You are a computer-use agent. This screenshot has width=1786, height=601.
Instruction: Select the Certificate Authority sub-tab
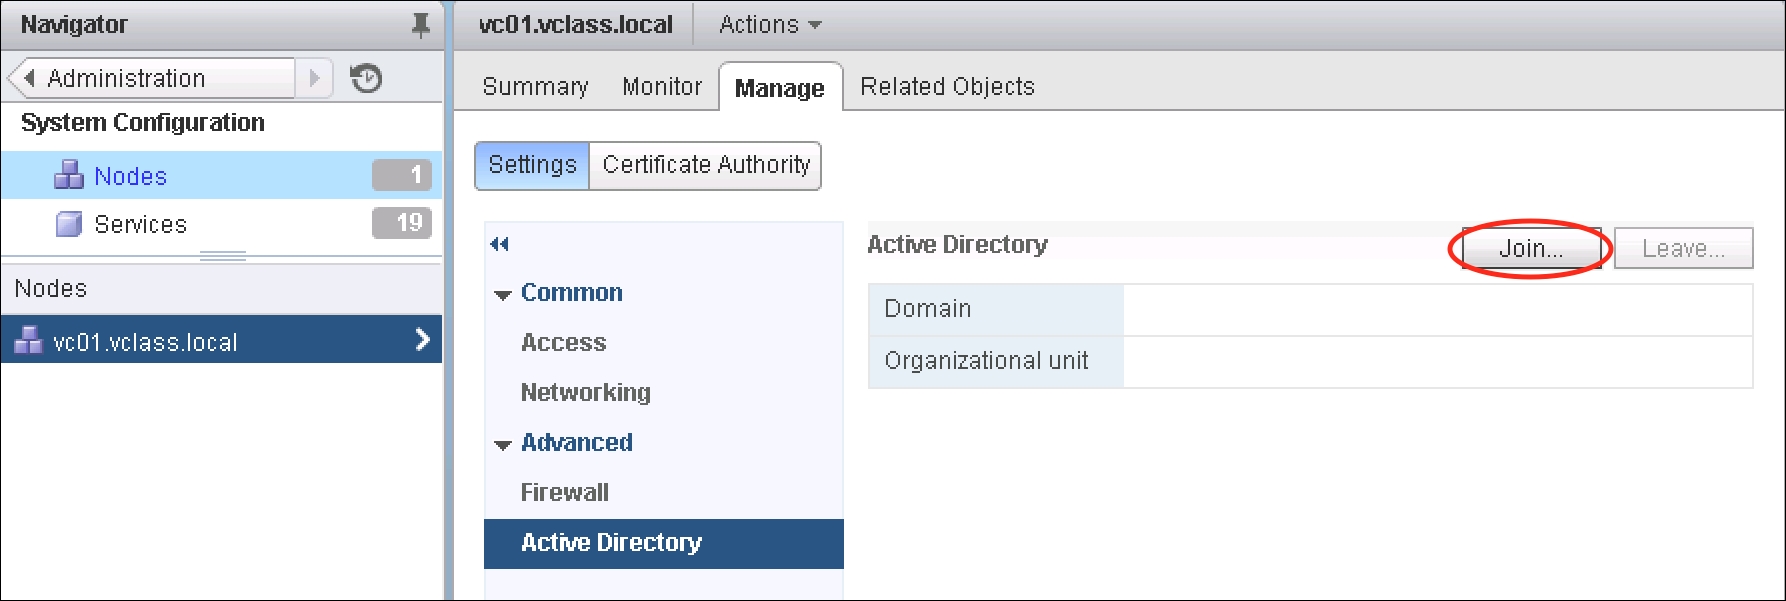[x=706, y=165]
